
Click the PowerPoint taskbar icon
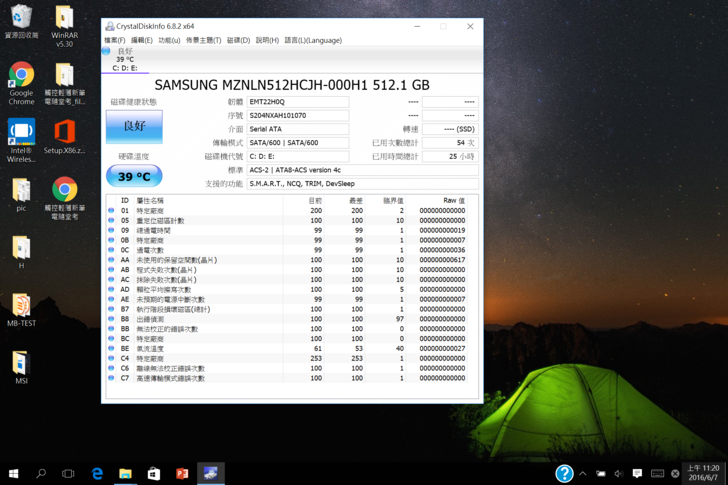tap(182, 473)
